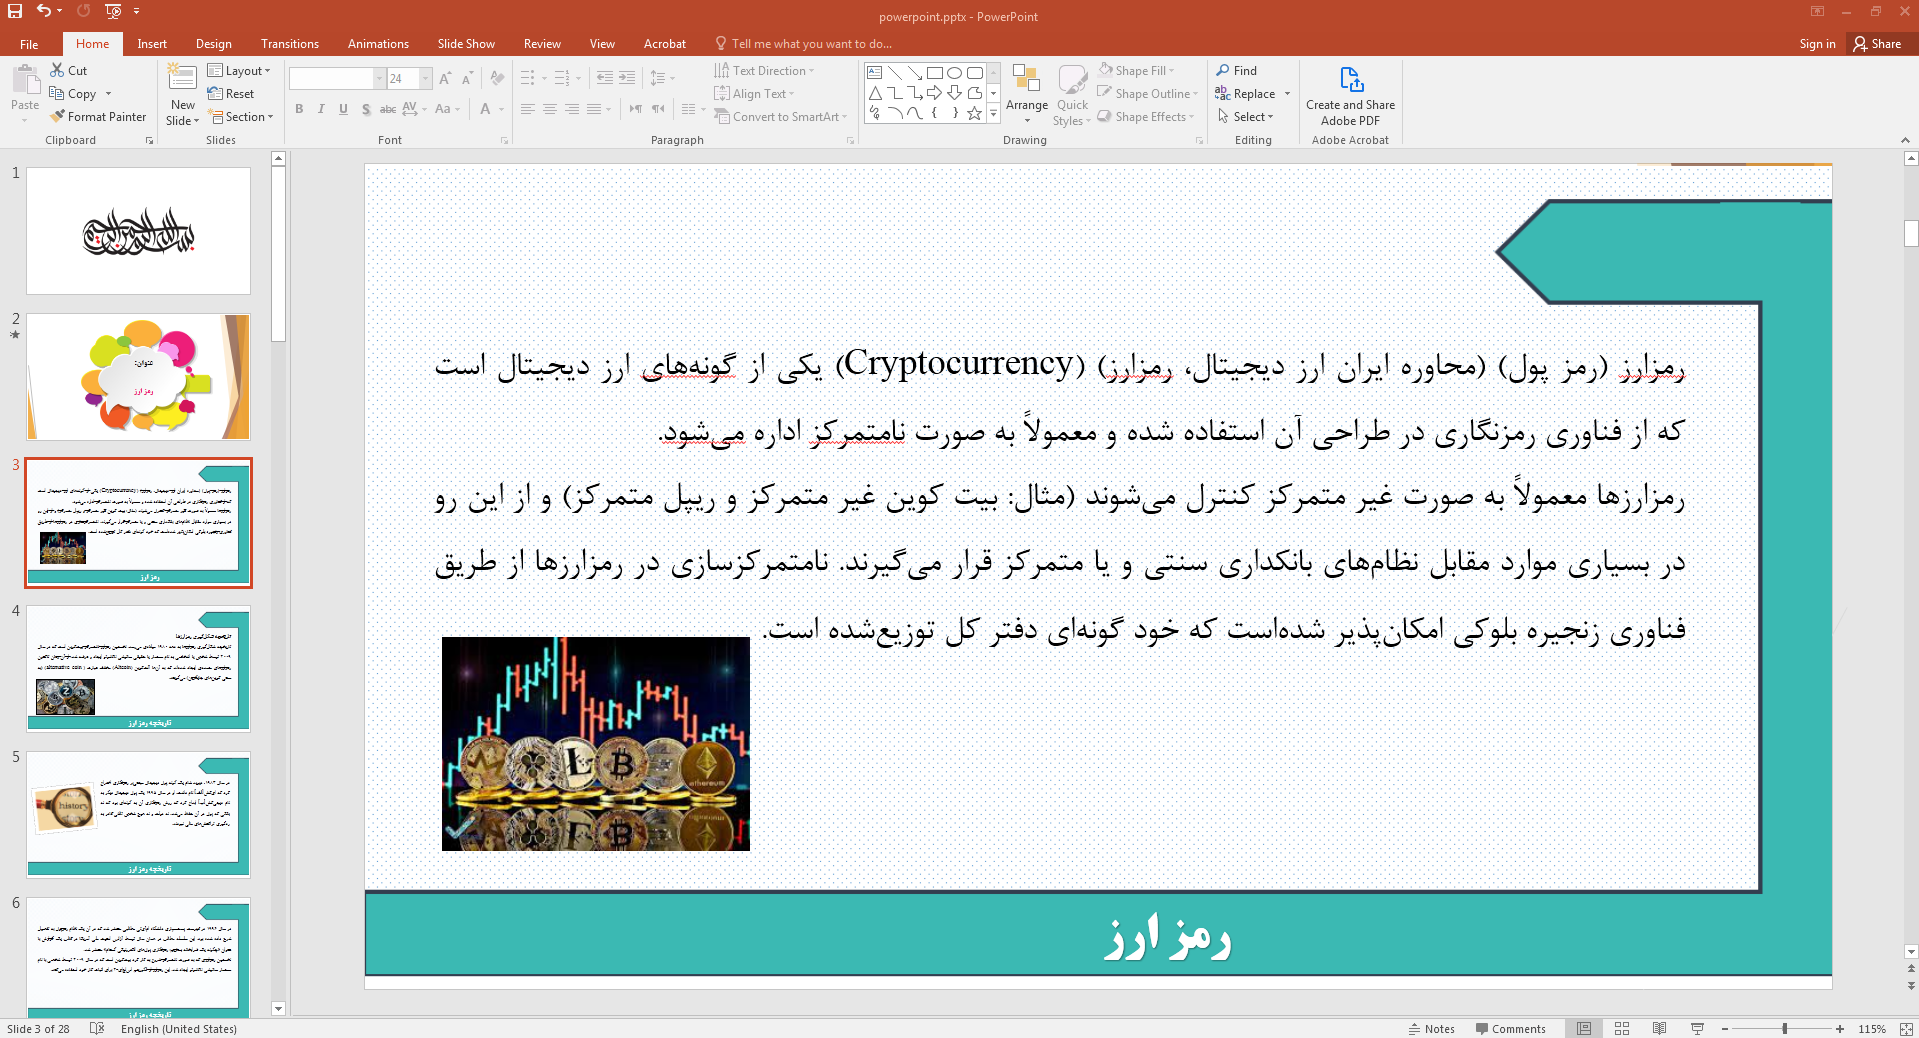
Task: Click Convert to SmartArt button
Action: coord(780,117)
